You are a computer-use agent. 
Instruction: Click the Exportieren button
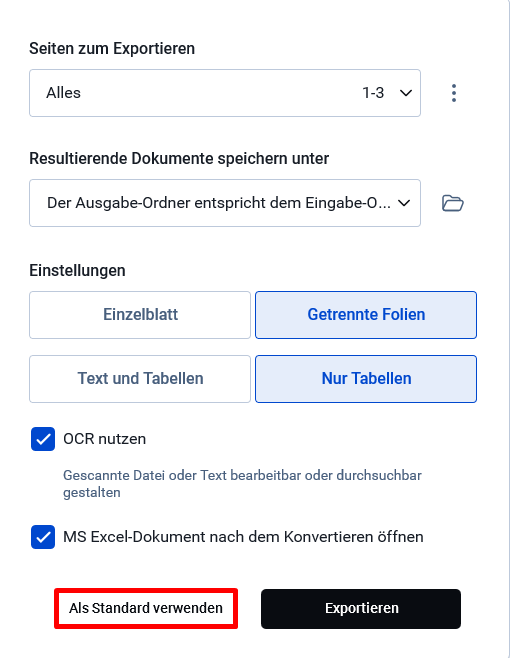coord(361,608)
